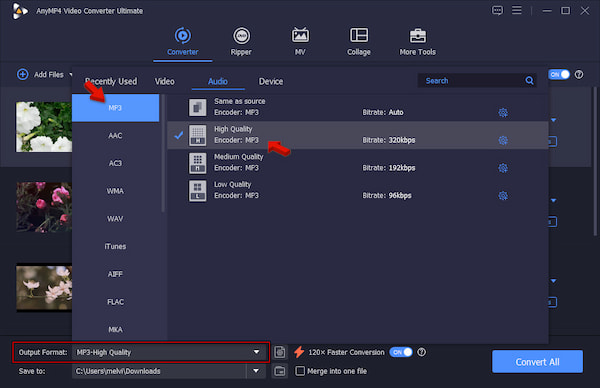Switch to the Recently Used tab
This screenshot has width=600, height=388.
point(111,81)
